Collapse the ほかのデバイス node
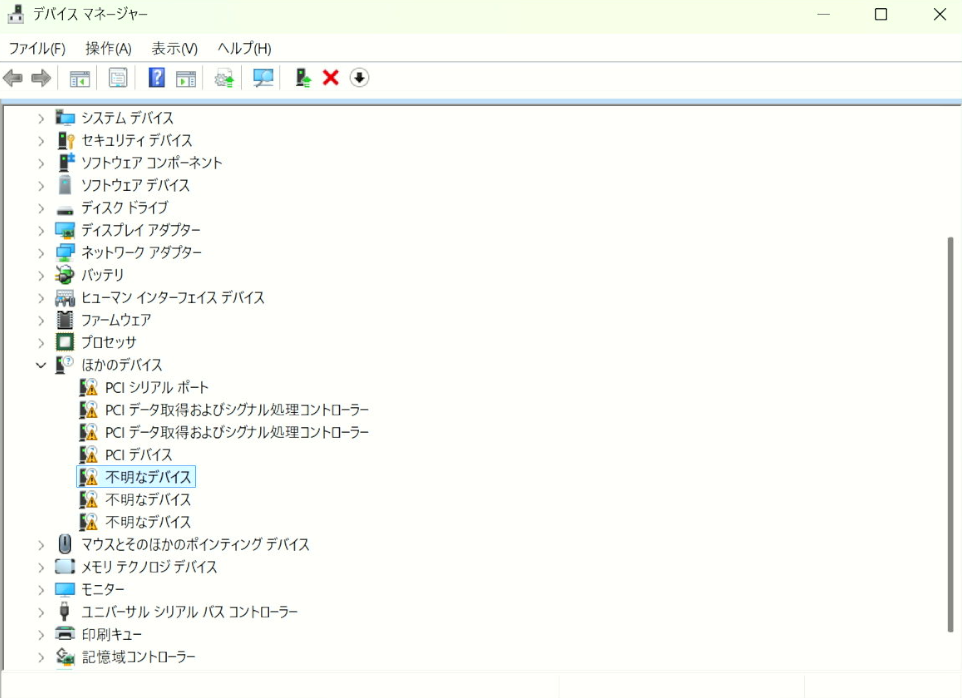This screenshot has height=698, width=962. pyautogui.click(x=40, y=365)
